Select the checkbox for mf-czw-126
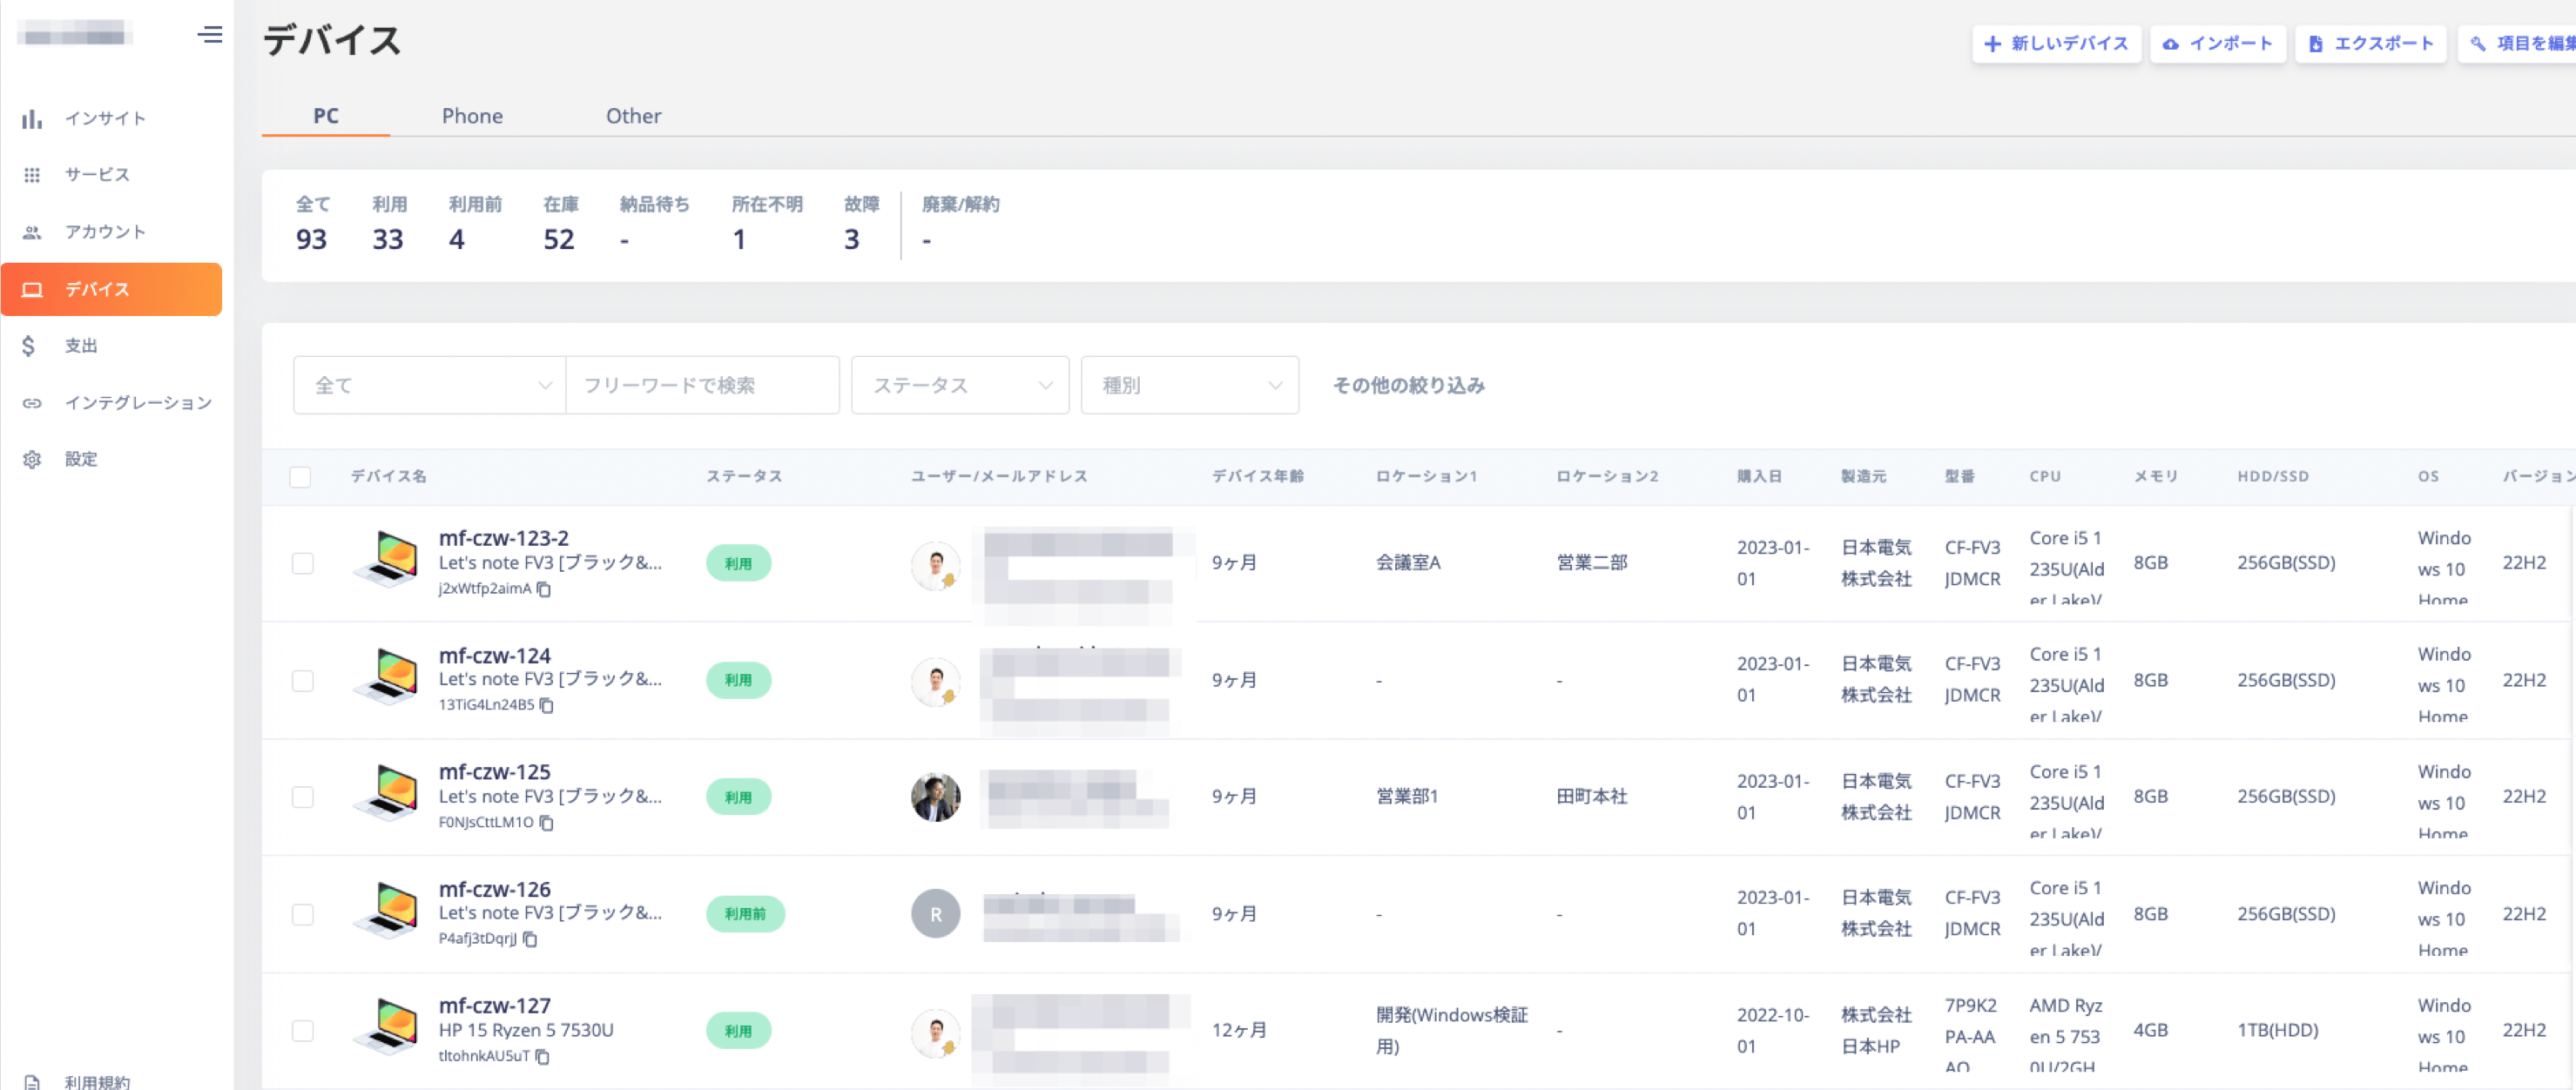 [303, 914]
